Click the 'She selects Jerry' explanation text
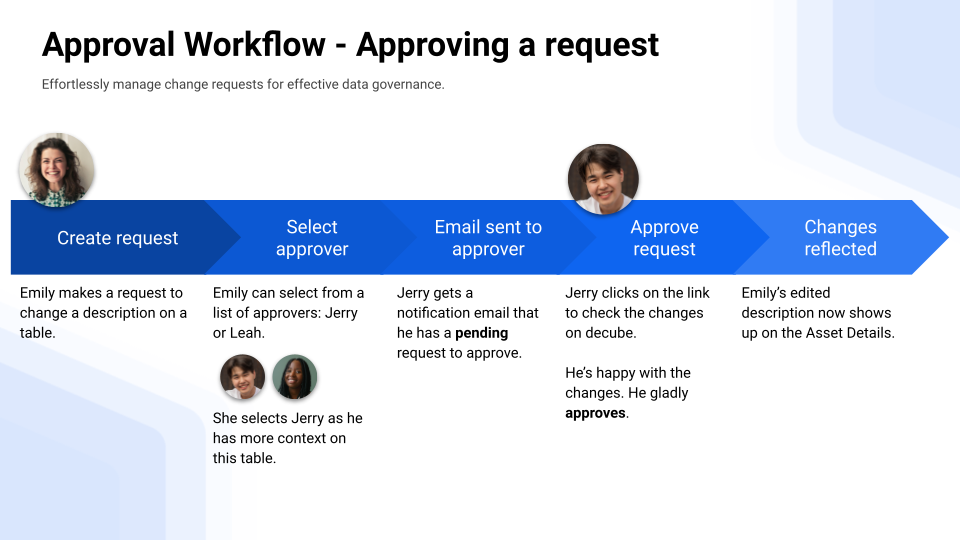 [288, 438]
